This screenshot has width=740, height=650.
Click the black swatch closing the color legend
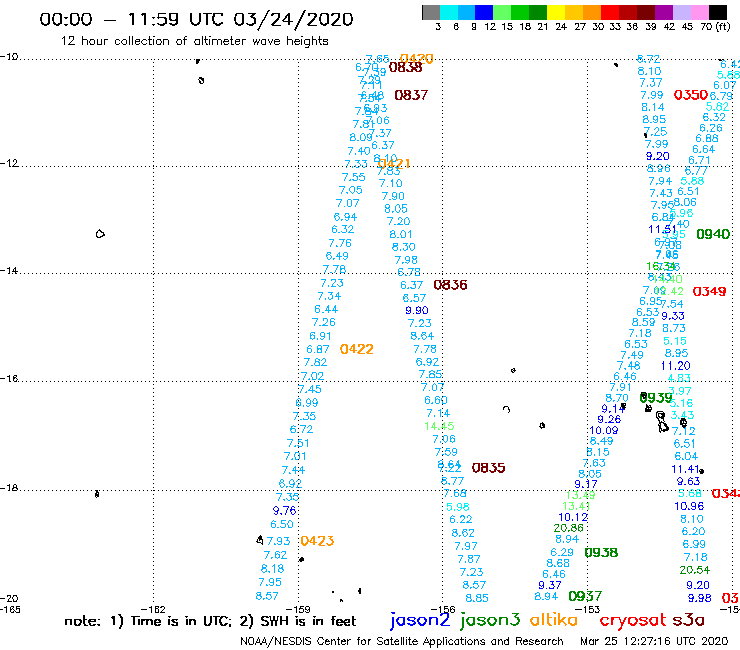click(x=717, y=12)
